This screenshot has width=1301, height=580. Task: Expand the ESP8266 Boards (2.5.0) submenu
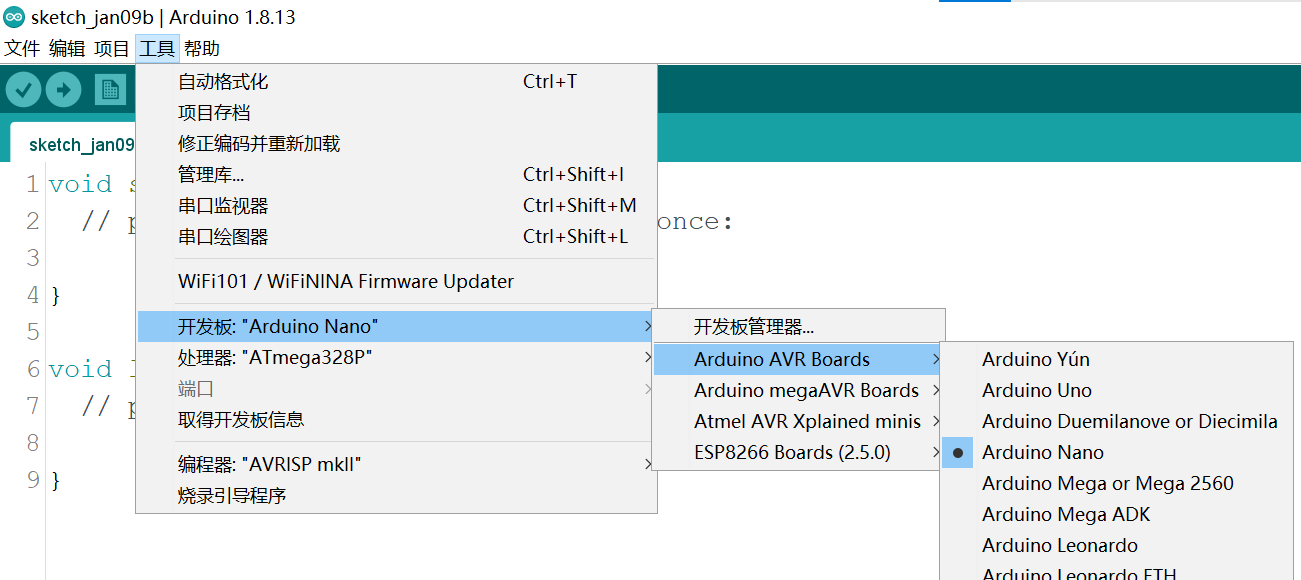(x=780, y=452)
